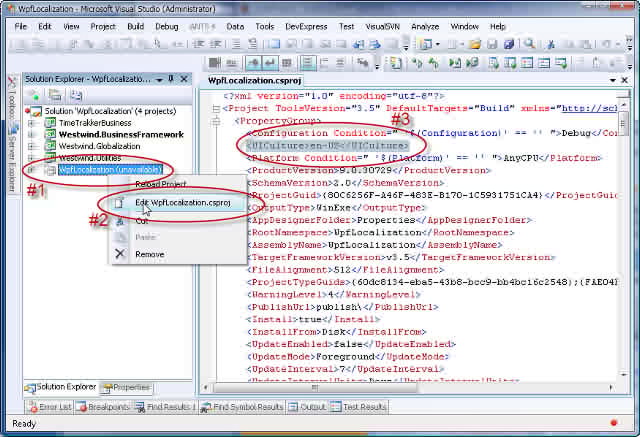This screenshot has width=640, height=437.
Task: Click the red recording dot in status bar
Action: pos(614,422)
